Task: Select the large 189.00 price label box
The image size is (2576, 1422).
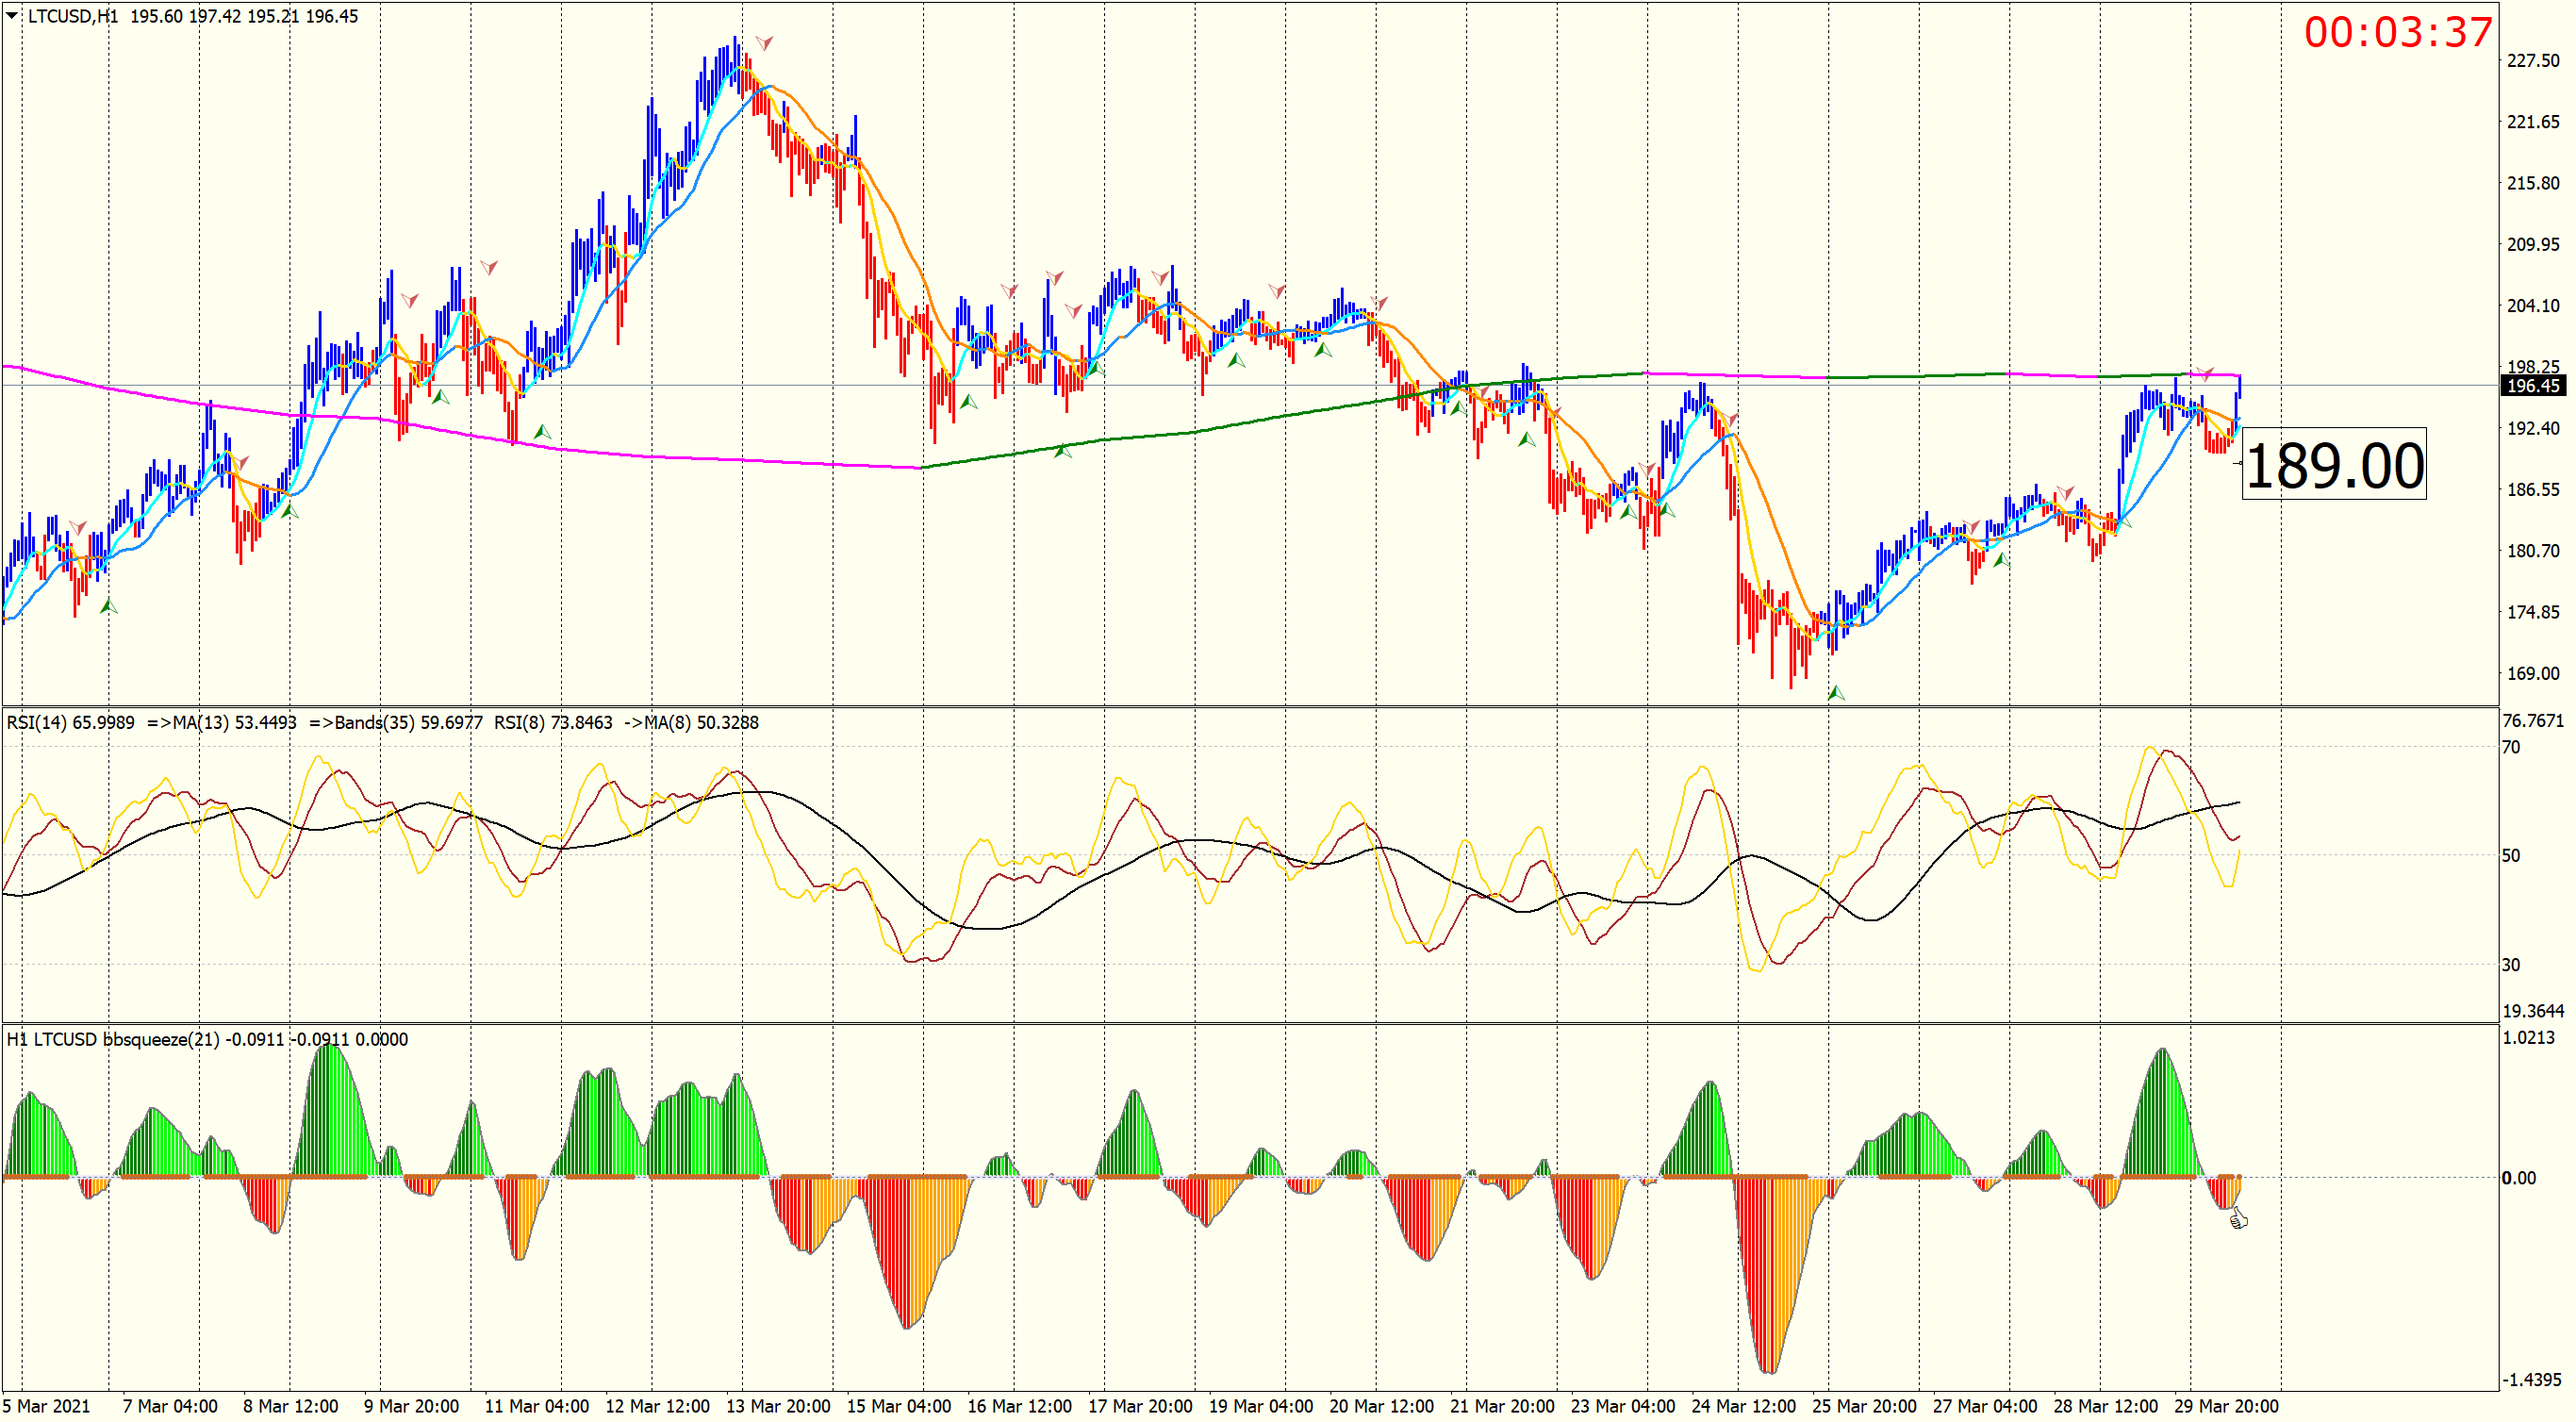Action: [x=2334, y=464]
